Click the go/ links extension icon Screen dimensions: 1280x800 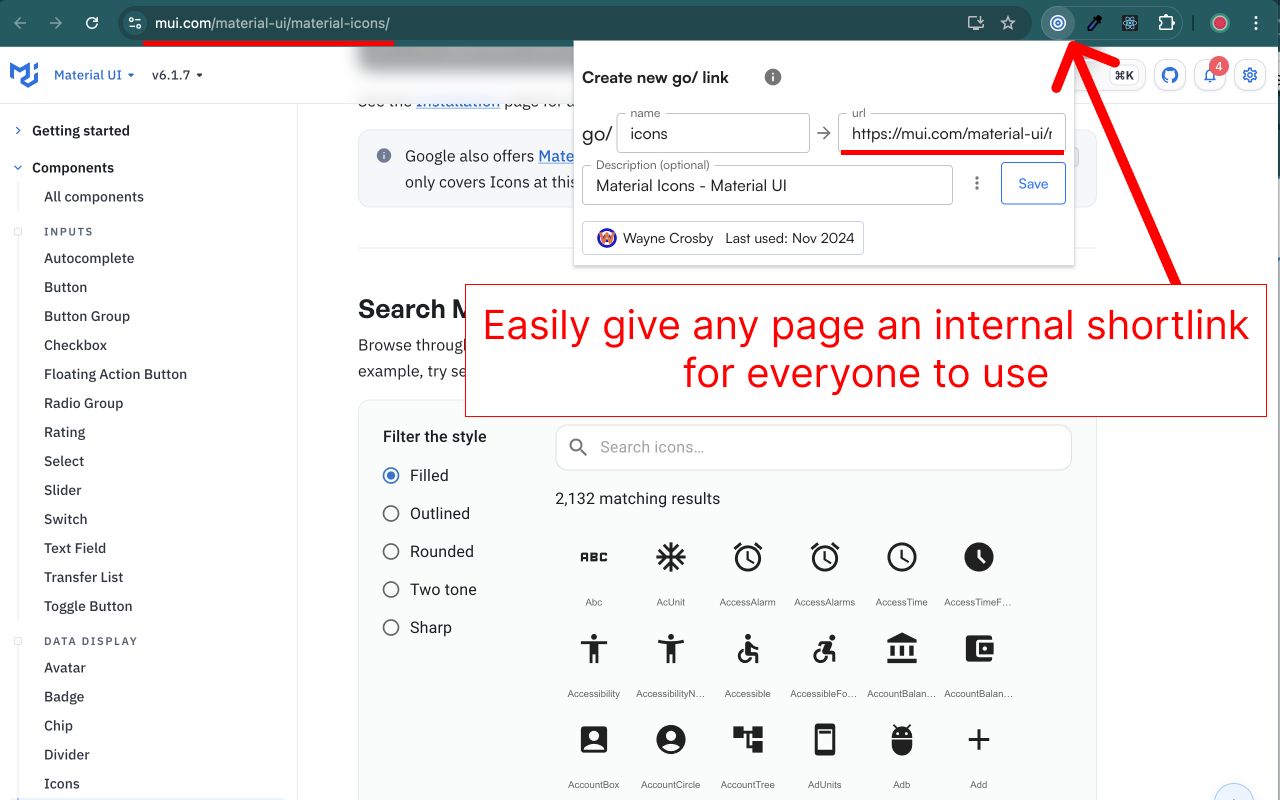click(1057, 23)
